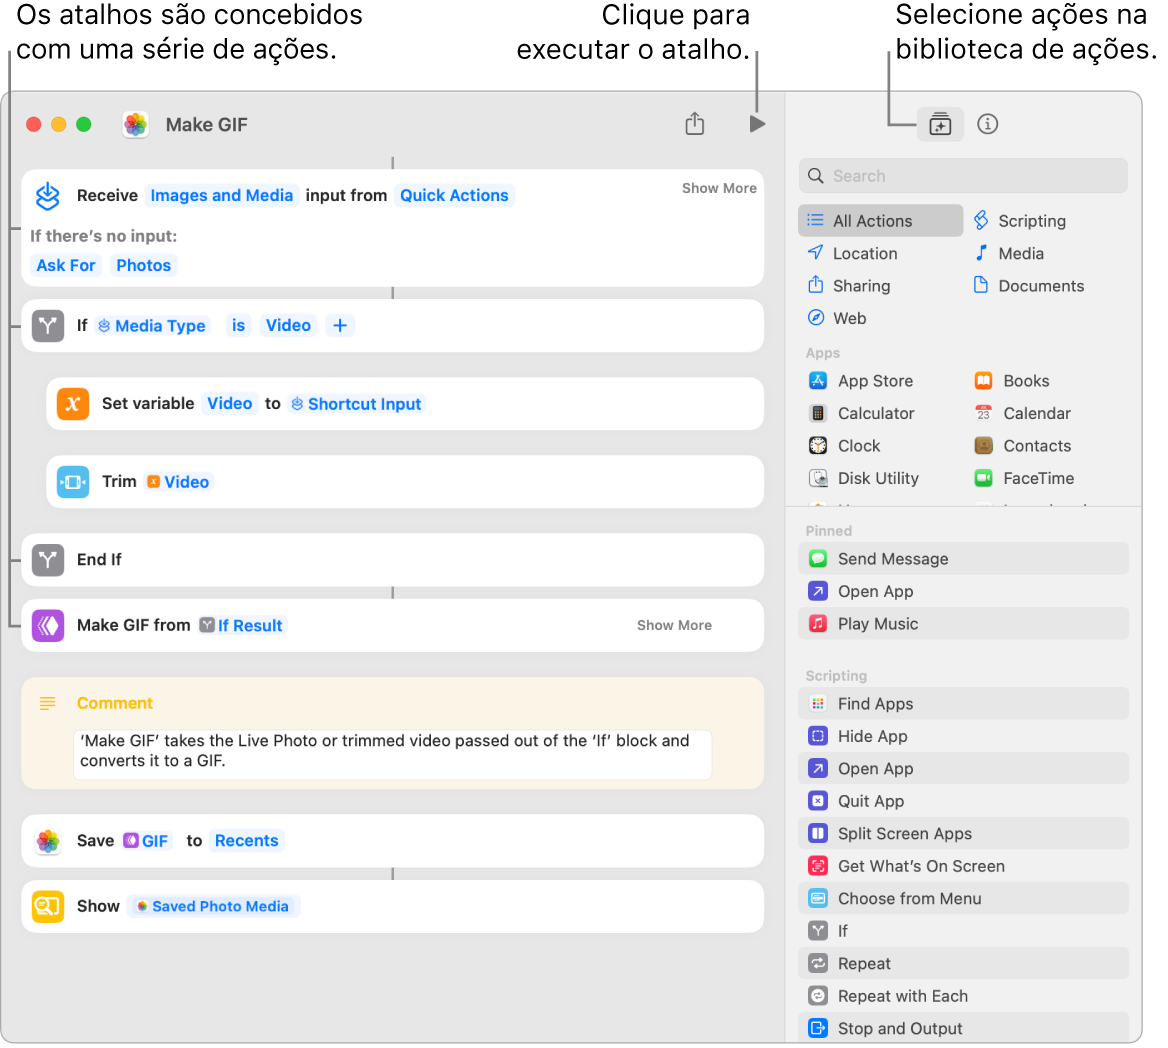Add the Choose from Menu action
The width and height of the screenshot is (1168, 1048).
[963, 898]
